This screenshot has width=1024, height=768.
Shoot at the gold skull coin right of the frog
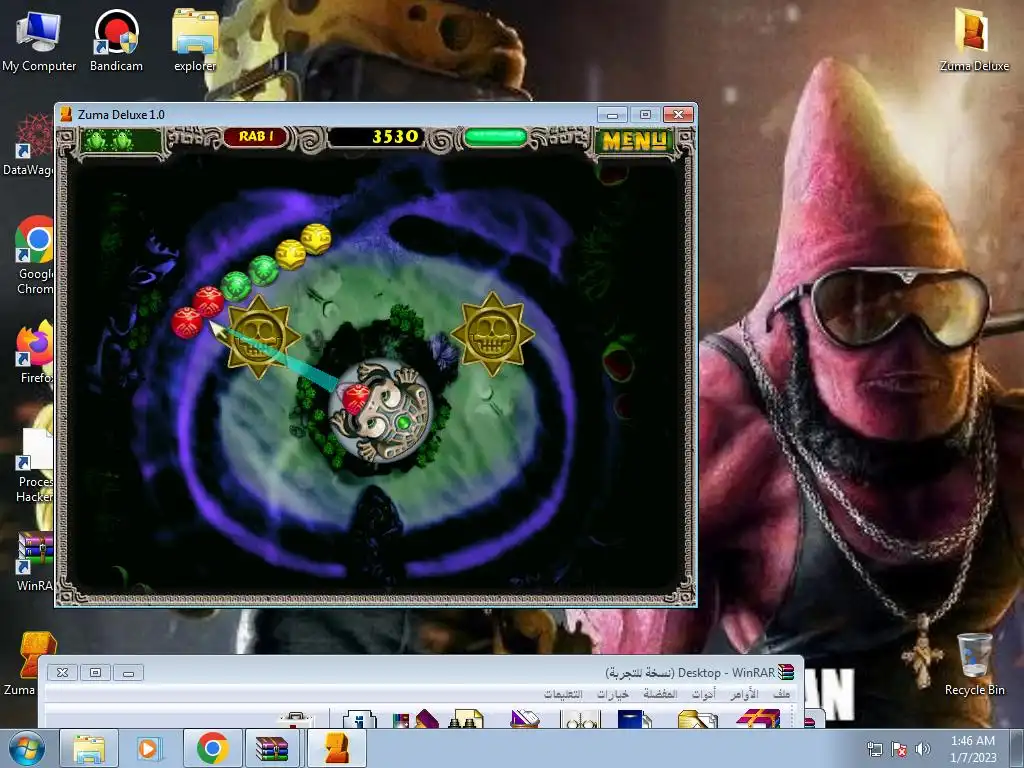pos(493,334)
